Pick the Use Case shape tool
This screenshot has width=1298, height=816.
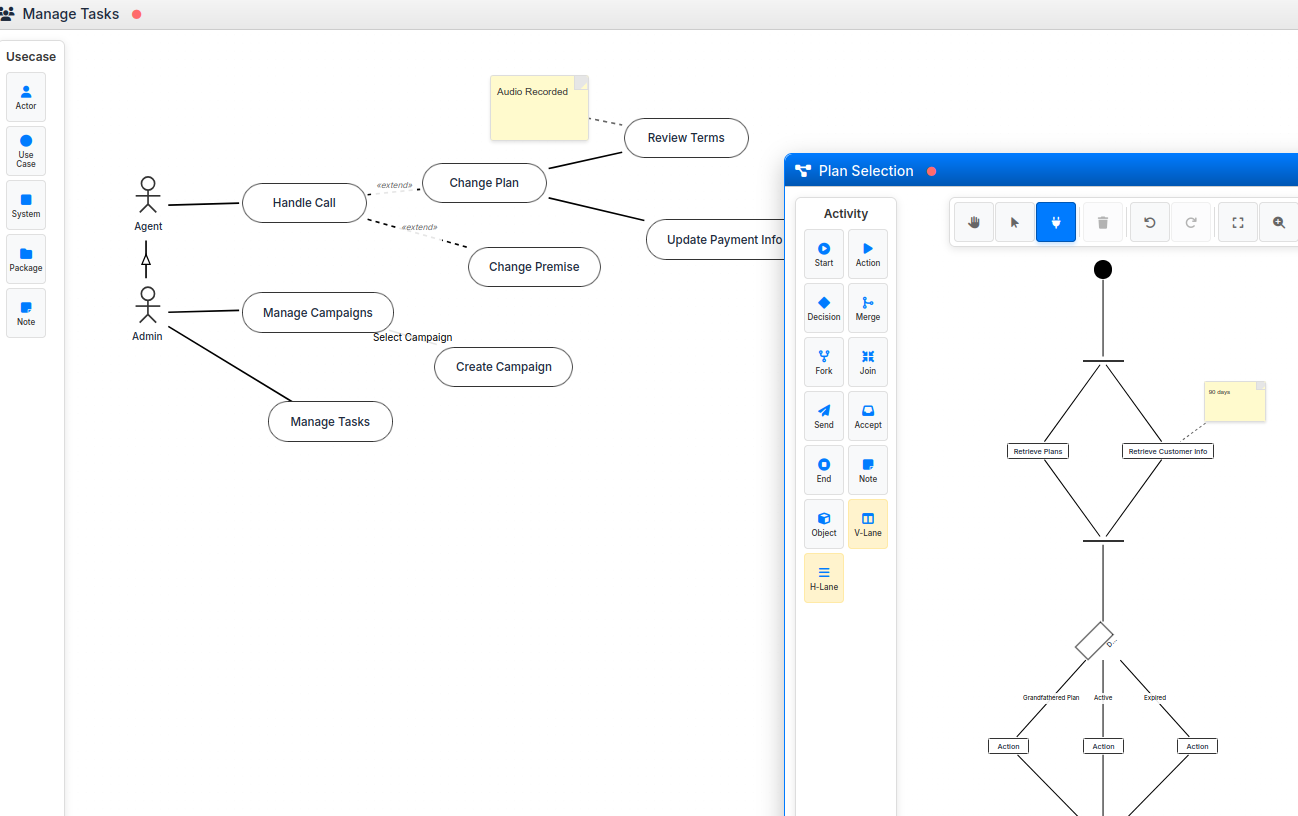coord(26,151)
